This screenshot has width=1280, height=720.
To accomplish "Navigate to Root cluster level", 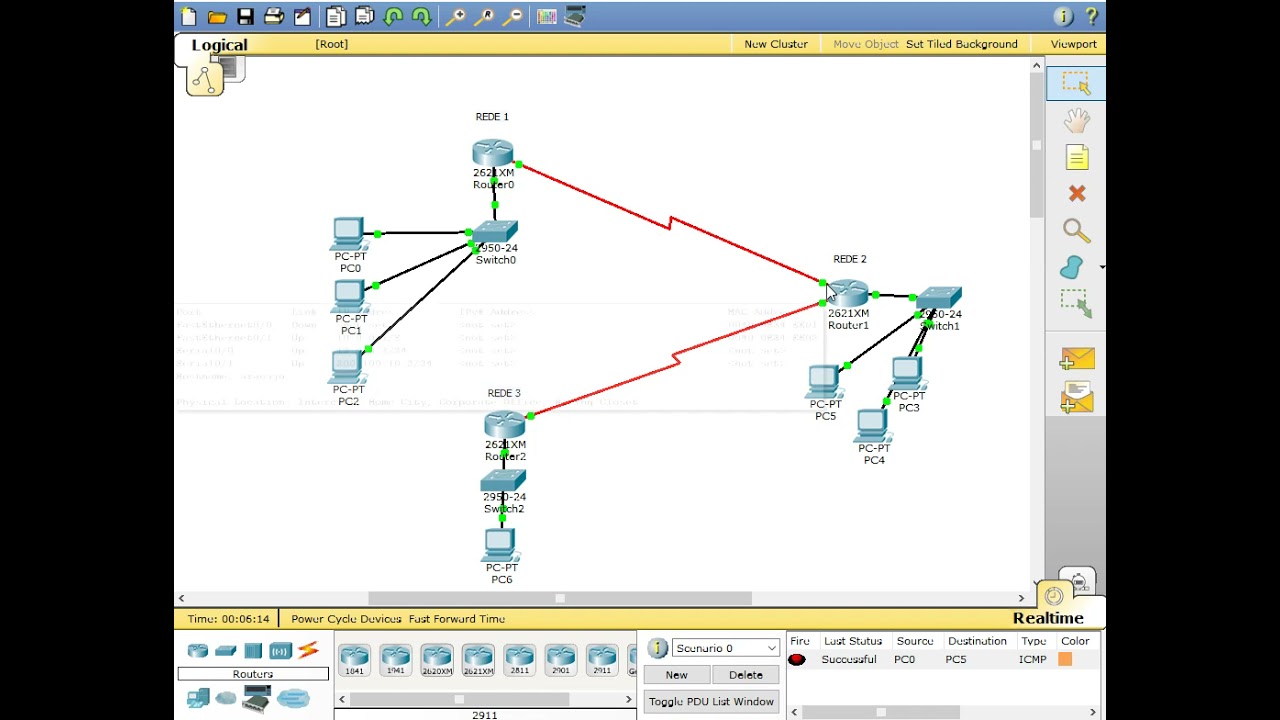I will coord(331,44).
